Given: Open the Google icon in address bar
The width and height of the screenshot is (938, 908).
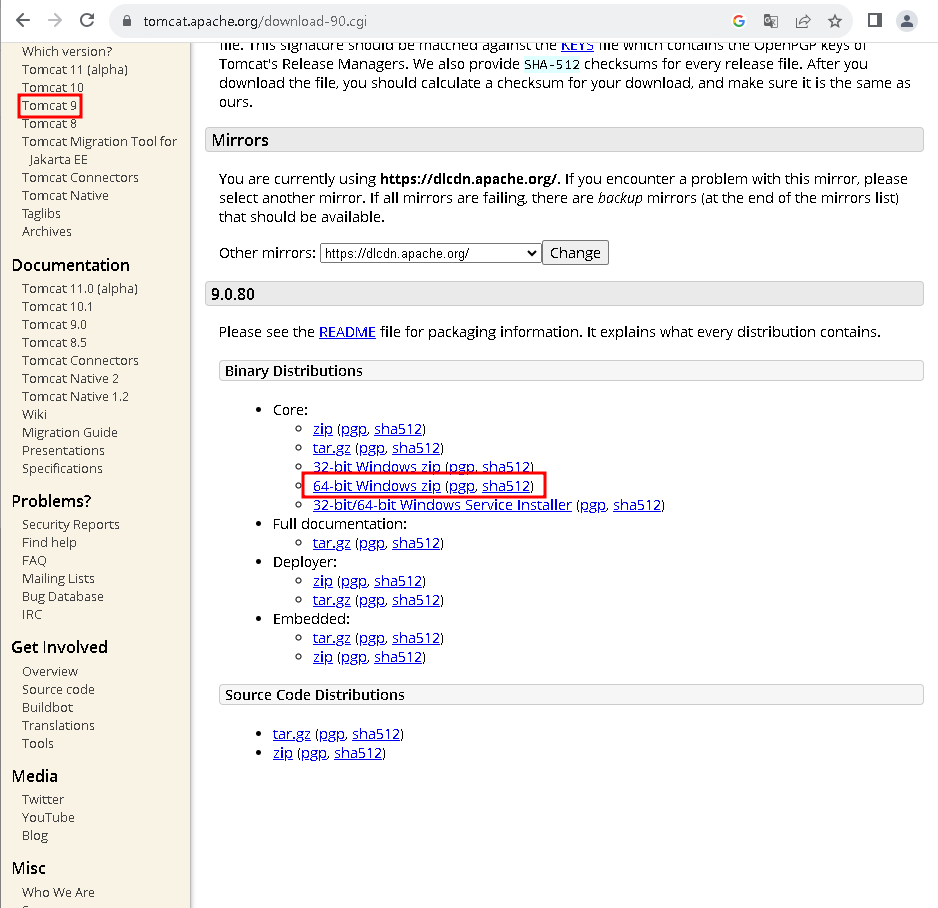Looking at the screenshot, I should [739, 21].
